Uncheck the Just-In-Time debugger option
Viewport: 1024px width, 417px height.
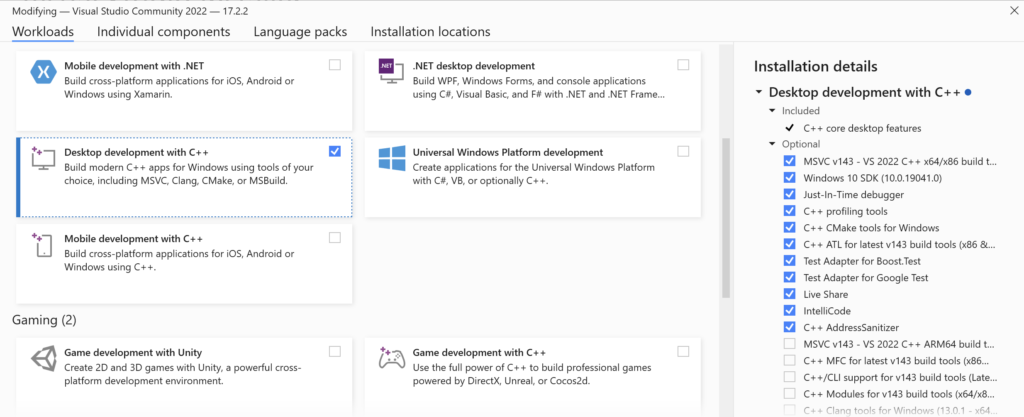coord(790,194)
